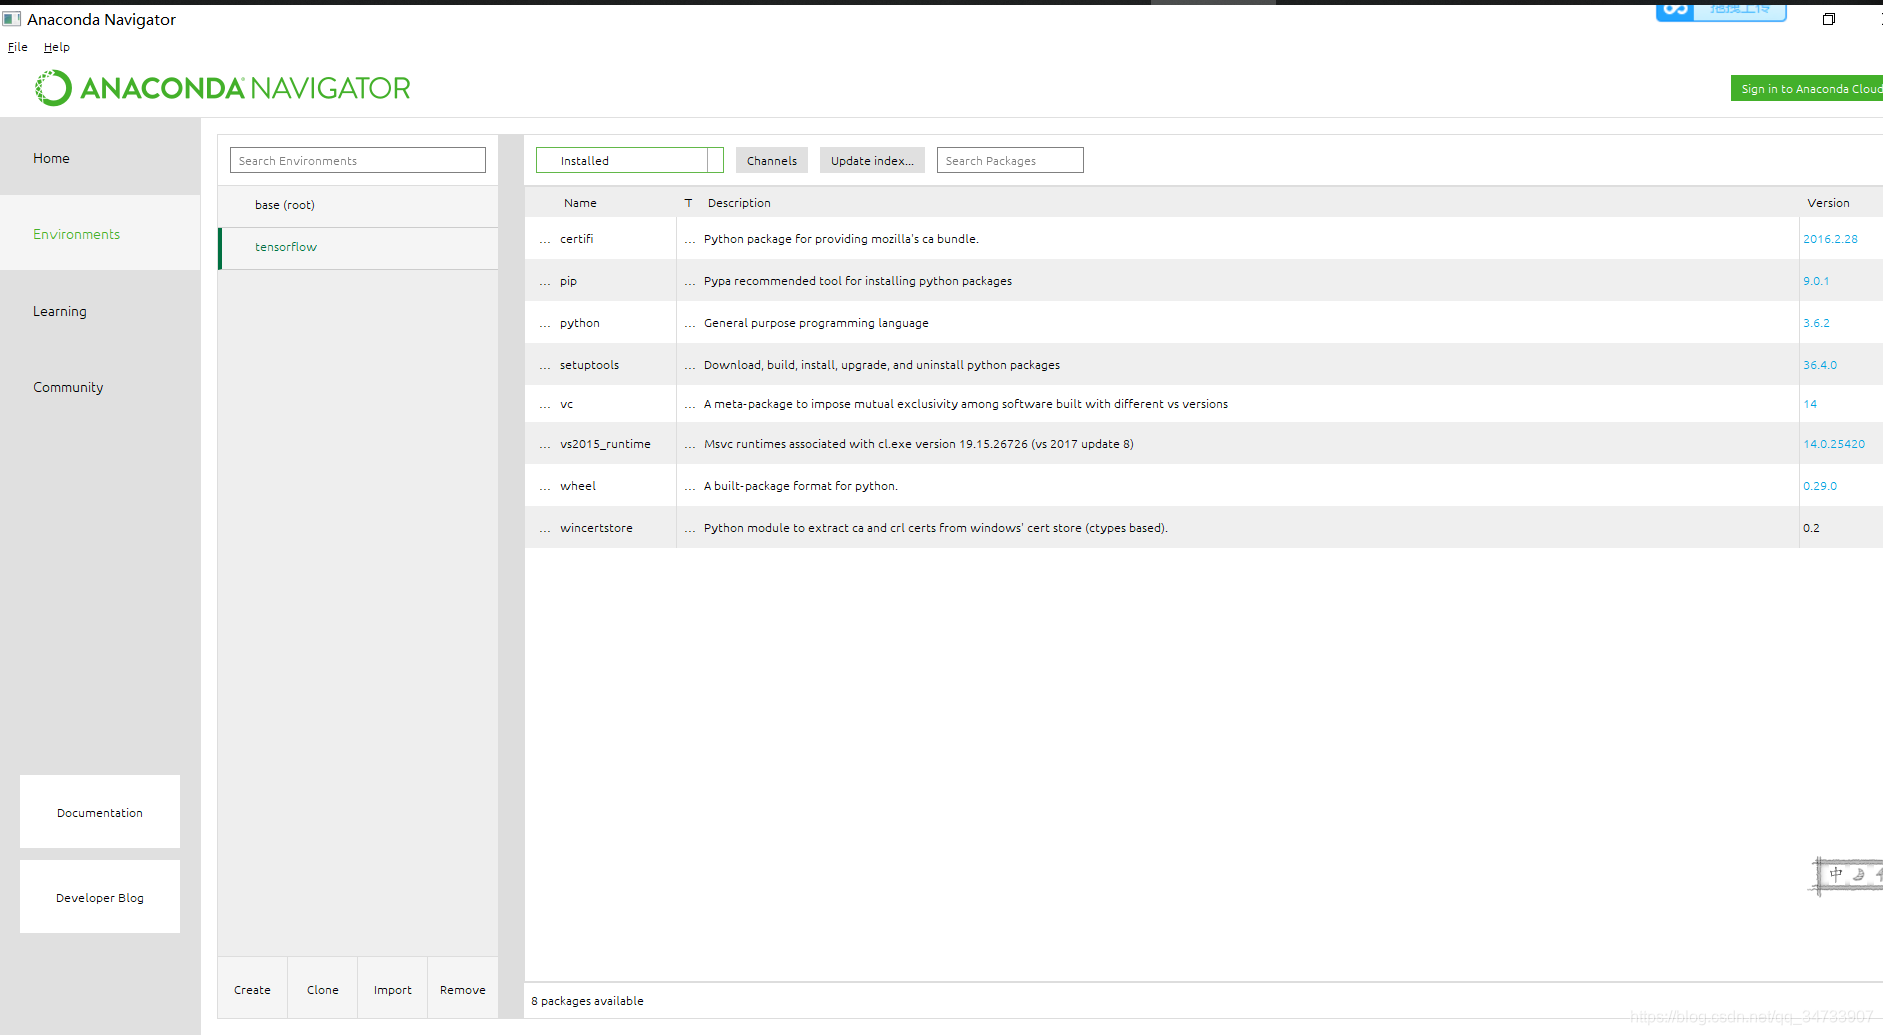Click the certifi package name

[x=577, y=239]
